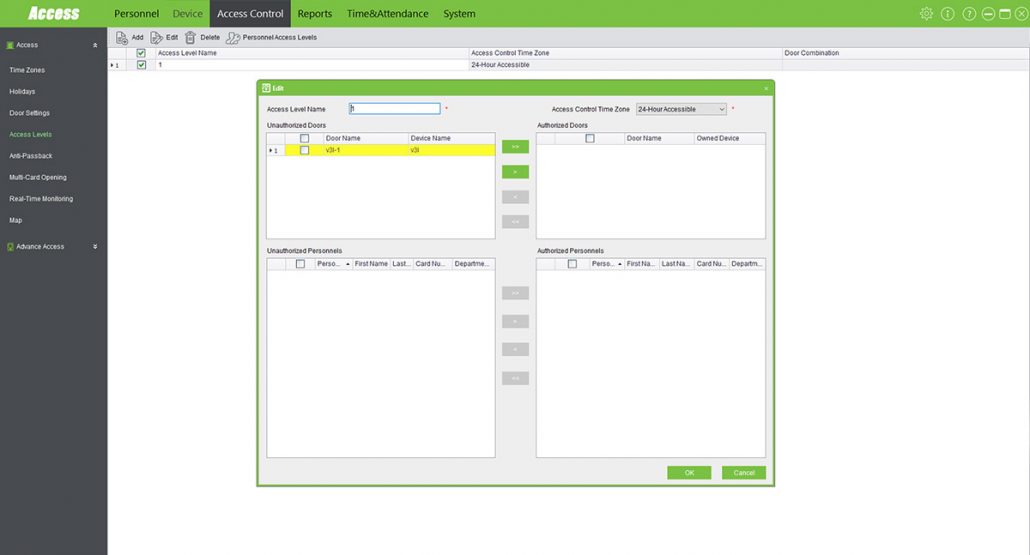Viewport: 1030px width, 555px height.
Task: Move all doors to authorized with >>
Action: pyautogui.click(x=515, y=147)
